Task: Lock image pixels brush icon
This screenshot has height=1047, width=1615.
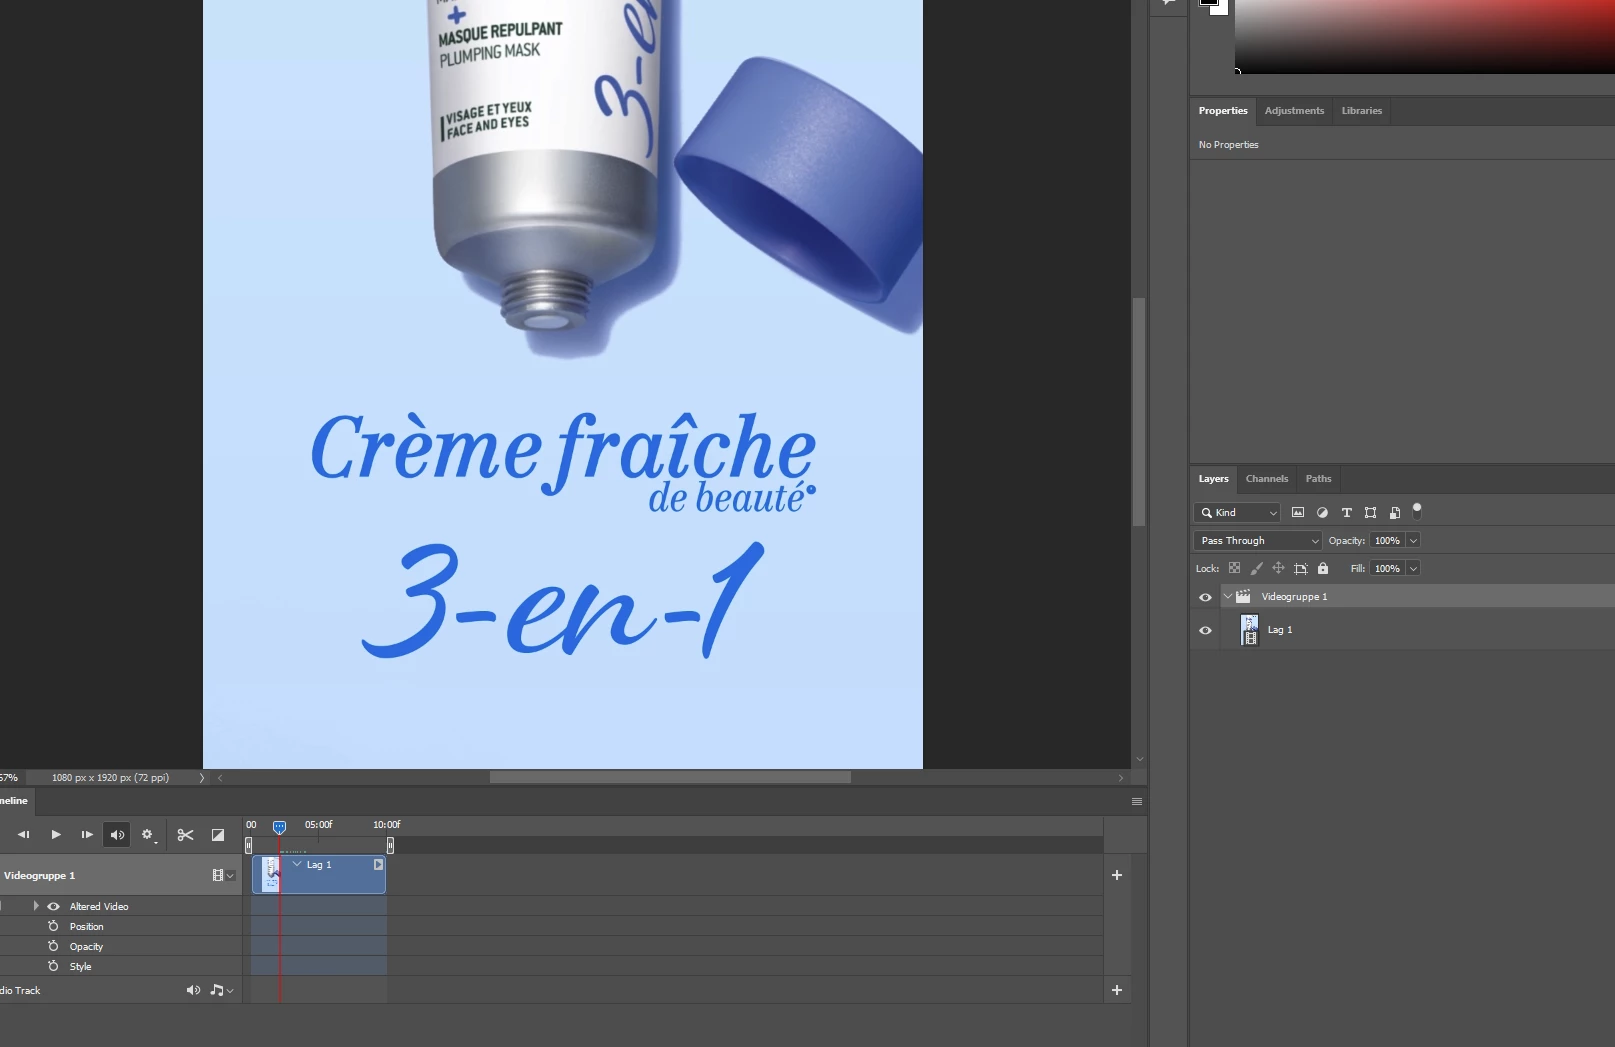Action: (x=1256, y=568)
